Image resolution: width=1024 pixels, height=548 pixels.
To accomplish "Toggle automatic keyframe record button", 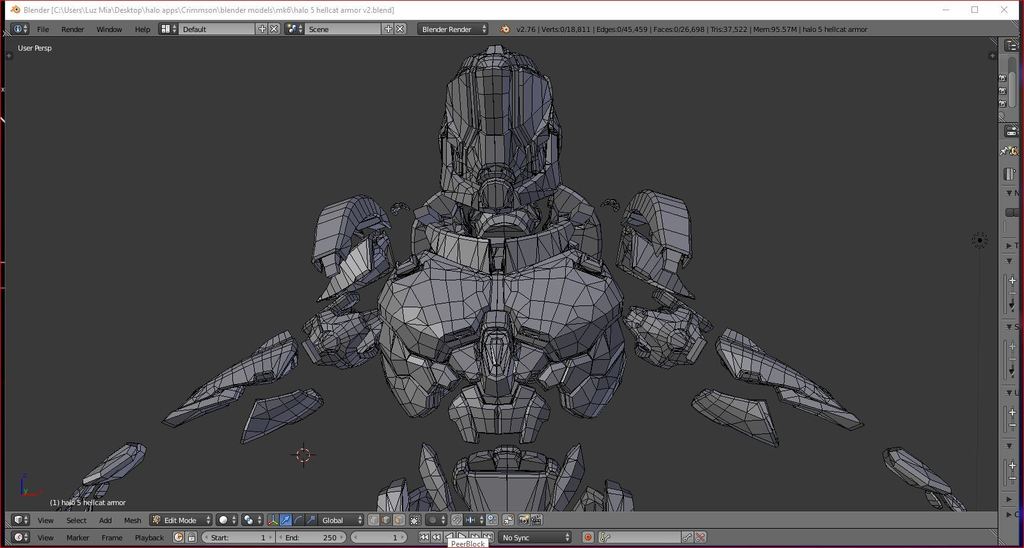I will pyautogui.click(x=588, y=538).
